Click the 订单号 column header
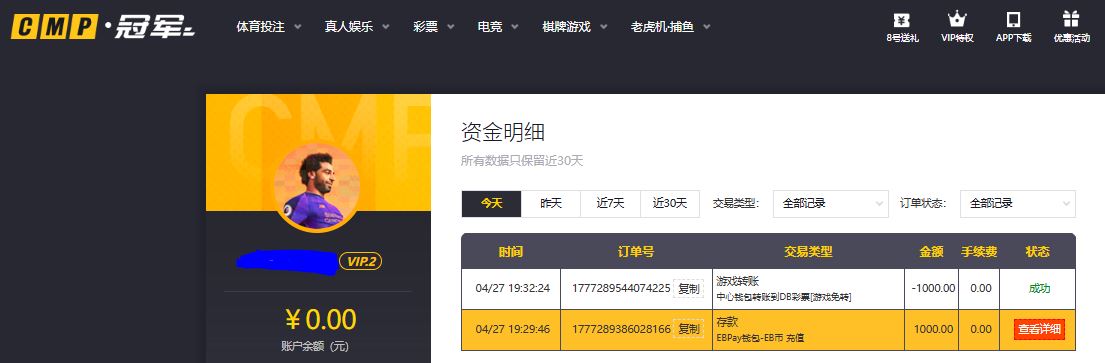The width and height of the screenshot is (1105, 363). click(636, 252)
